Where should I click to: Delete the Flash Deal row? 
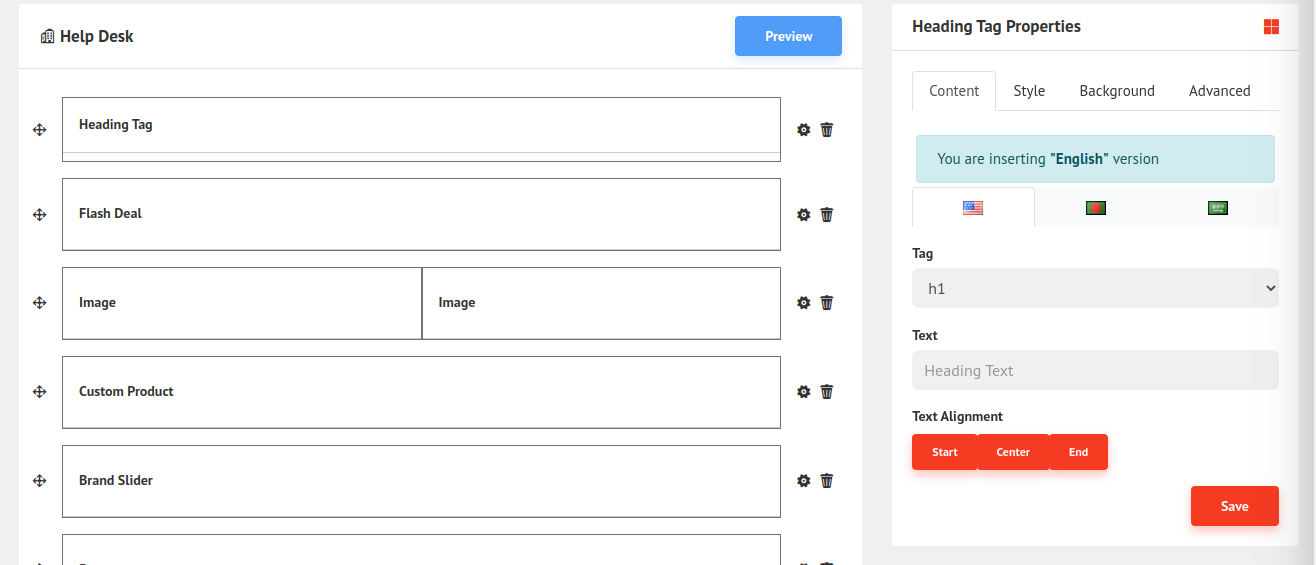(827, 214)
